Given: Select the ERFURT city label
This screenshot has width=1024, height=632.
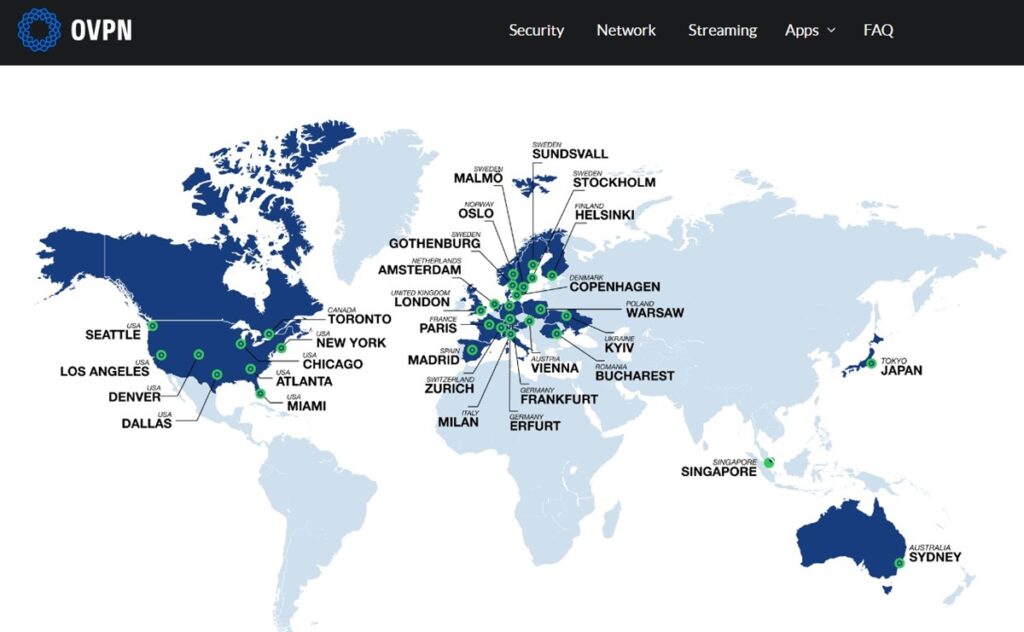Looking at the screenshot, I should coord(535,426).
